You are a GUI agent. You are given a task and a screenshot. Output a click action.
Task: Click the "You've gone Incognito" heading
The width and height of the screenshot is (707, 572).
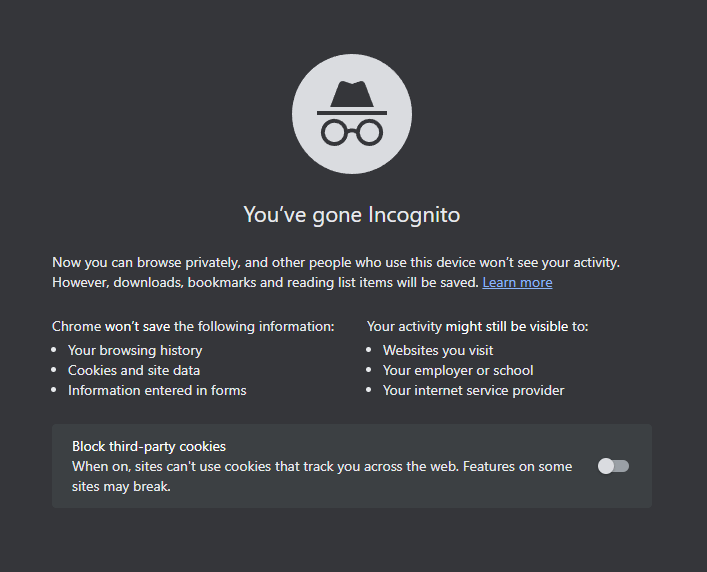tap(352, 214)
